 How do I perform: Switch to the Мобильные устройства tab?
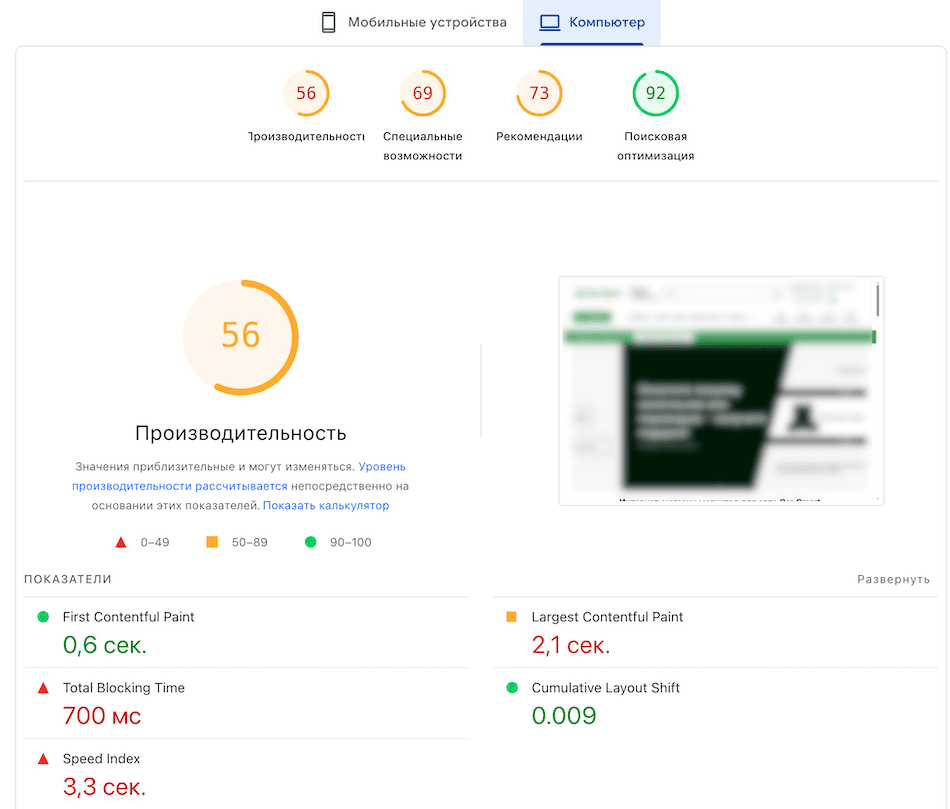[x=412, y=20]
